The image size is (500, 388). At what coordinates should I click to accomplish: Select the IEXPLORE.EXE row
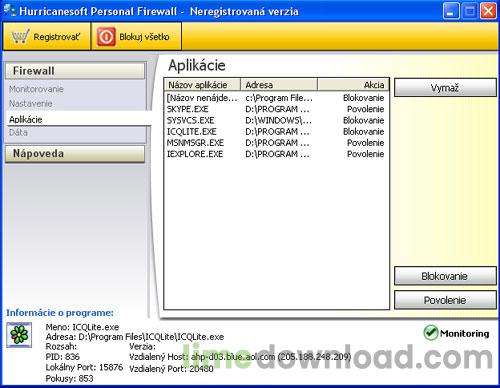tap(276, 154)
